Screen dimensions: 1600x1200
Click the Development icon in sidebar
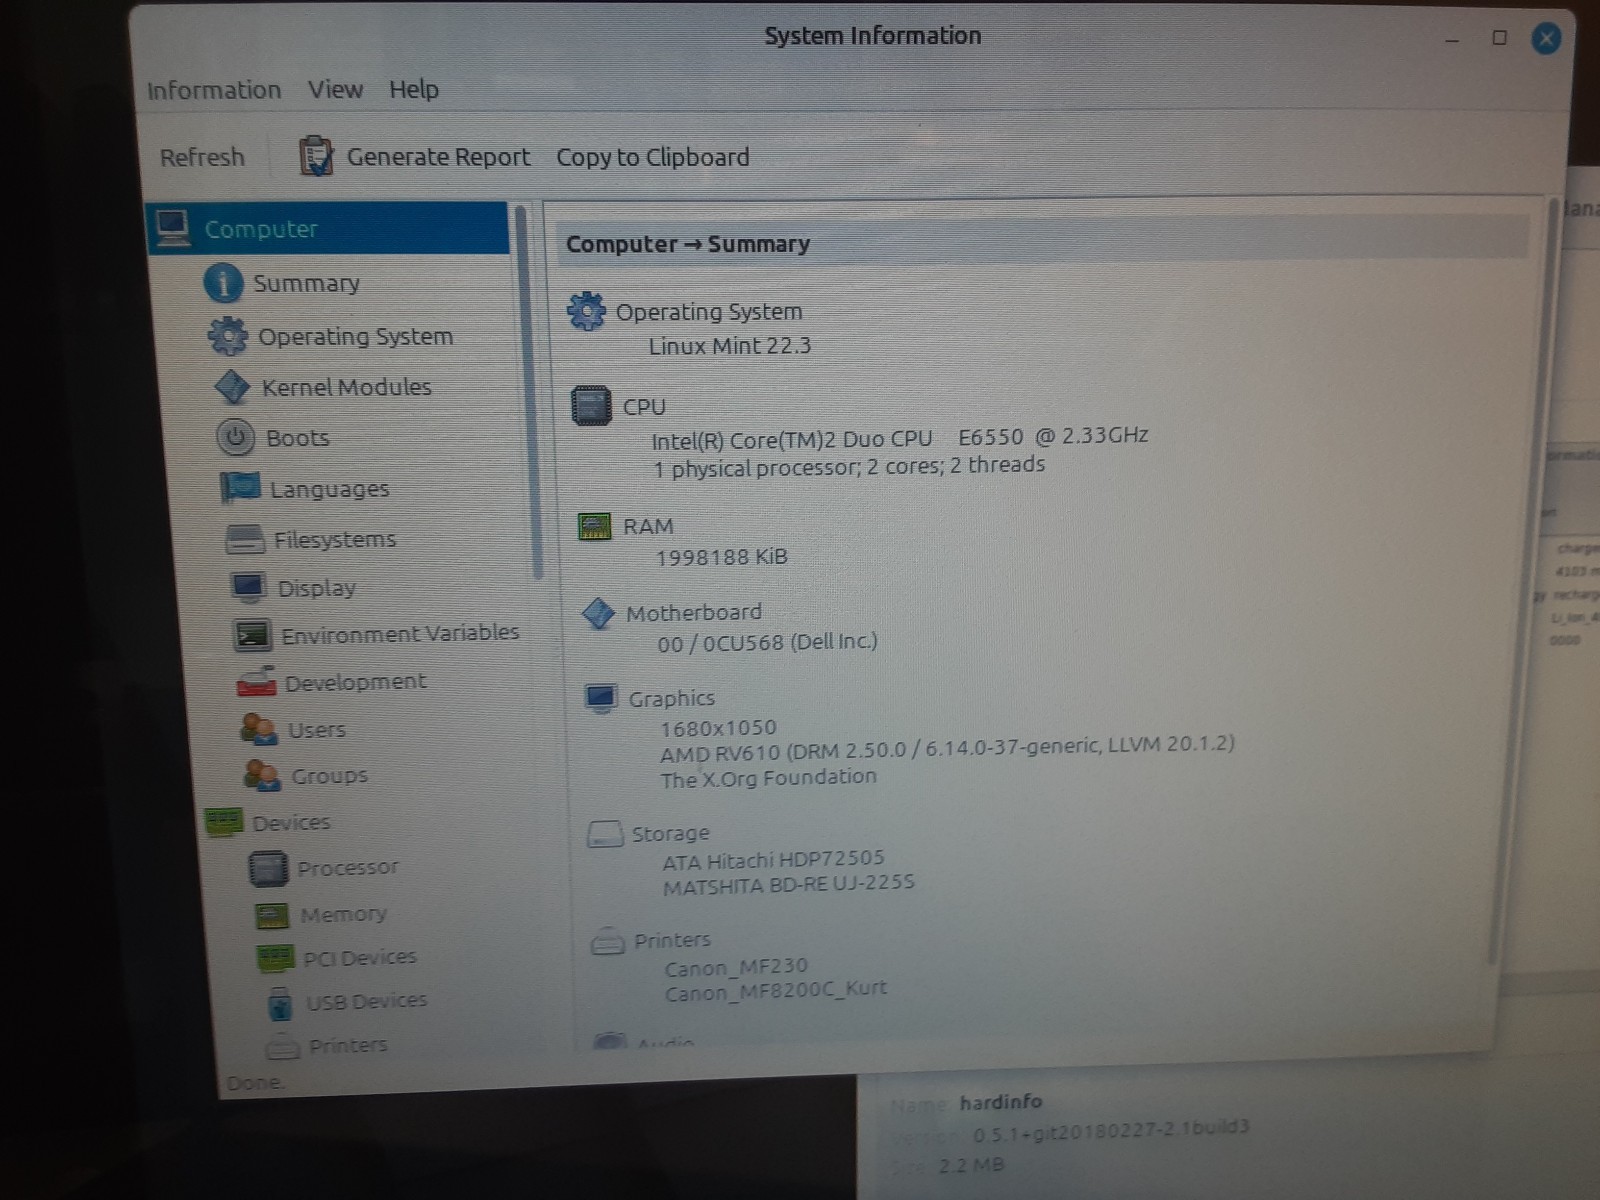tap(256, 682)
